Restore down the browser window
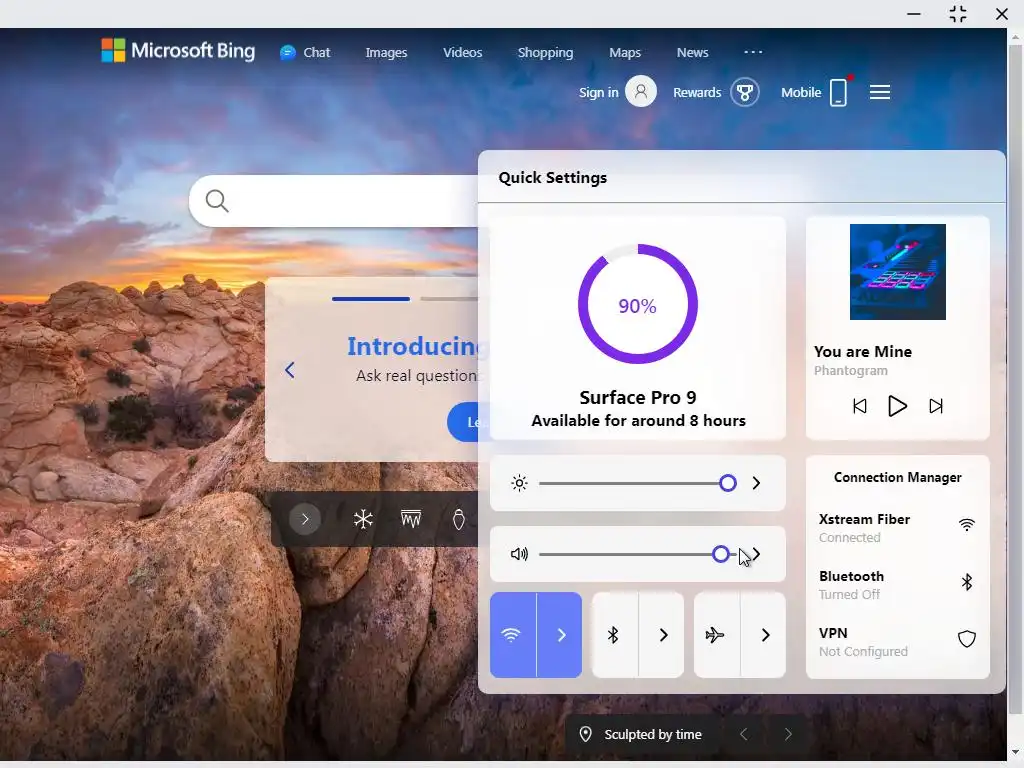The height and width of the screenshot is (768, 1024). [957, 14]
